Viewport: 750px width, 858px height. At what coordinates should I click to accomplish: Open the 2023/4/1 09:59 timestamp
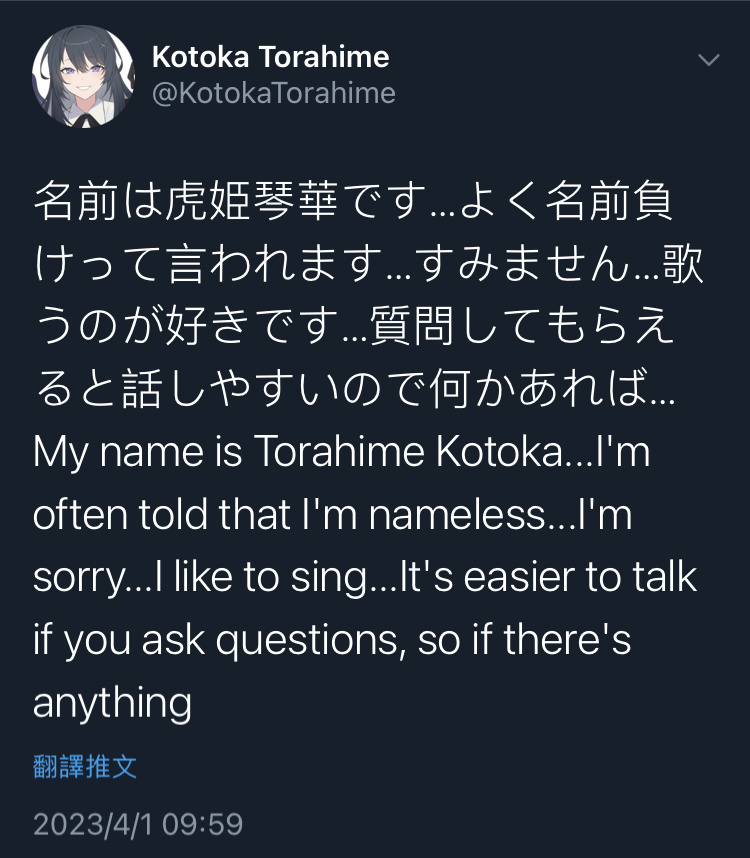pyautogui.click(x=138, y=824)
